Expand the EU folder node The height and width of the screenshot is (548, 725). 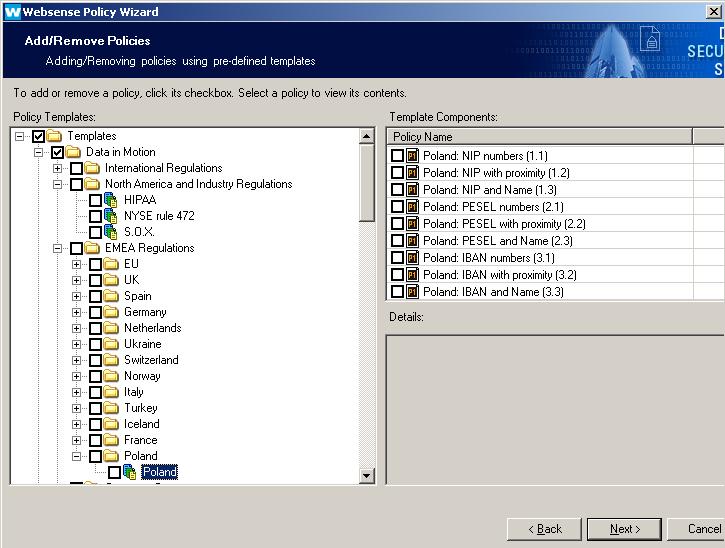click(x=76, y=264)
